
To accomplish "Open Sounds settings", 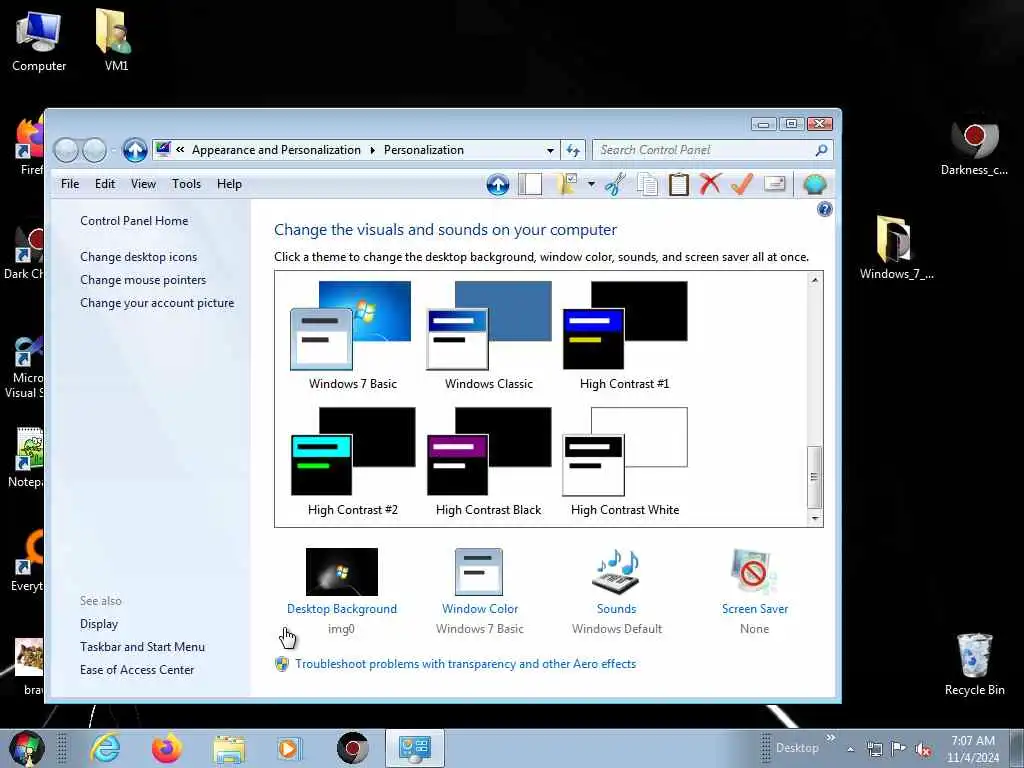I will (616, 590).
